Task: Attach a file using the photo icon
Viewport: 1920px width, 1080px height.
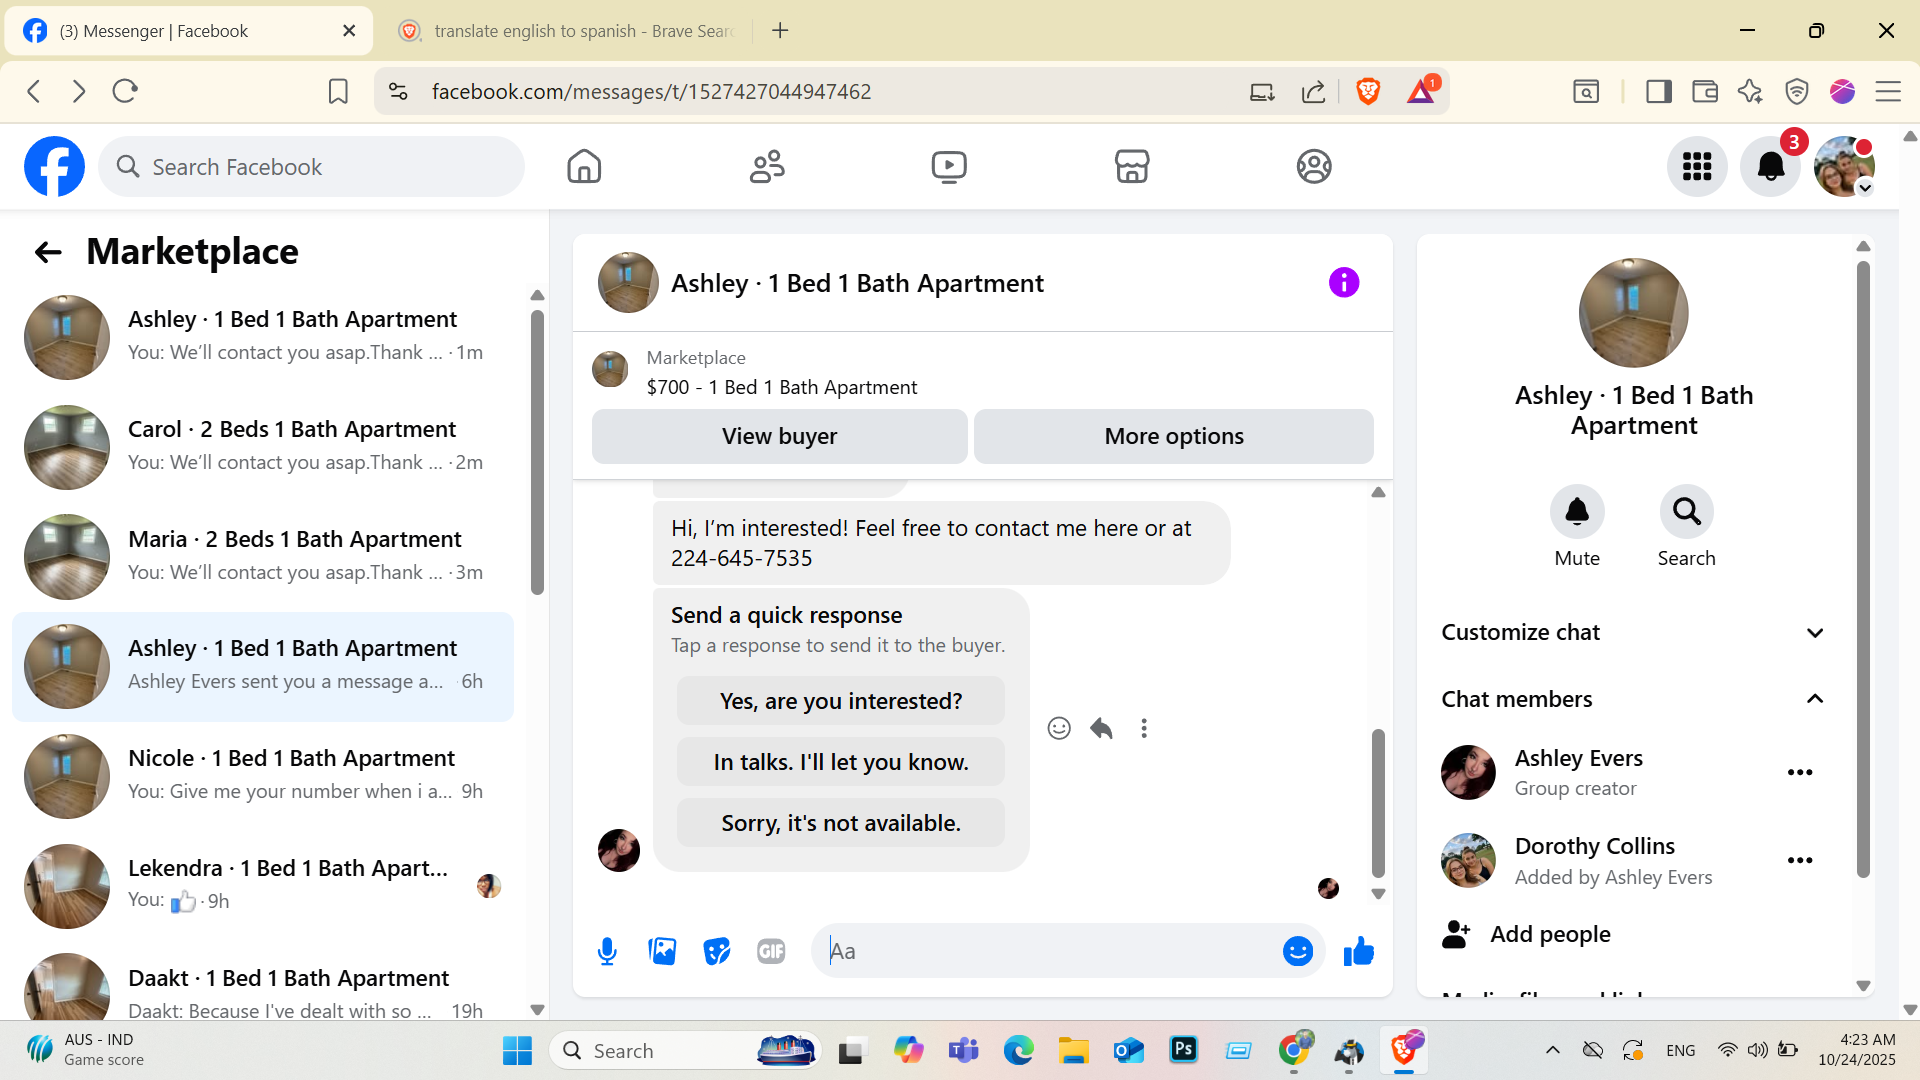Action: point(662,951)
